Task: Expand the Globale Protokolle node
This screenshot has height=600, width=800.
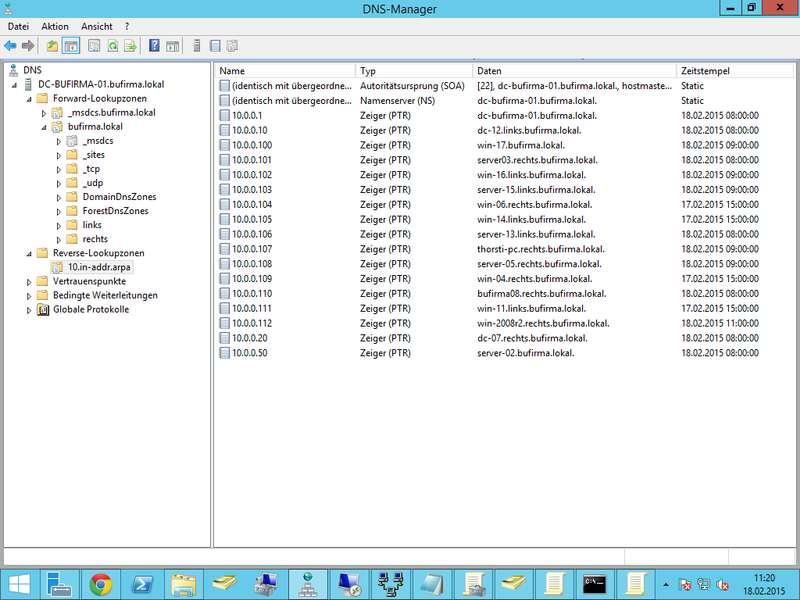Action: [x=30, y=310]
